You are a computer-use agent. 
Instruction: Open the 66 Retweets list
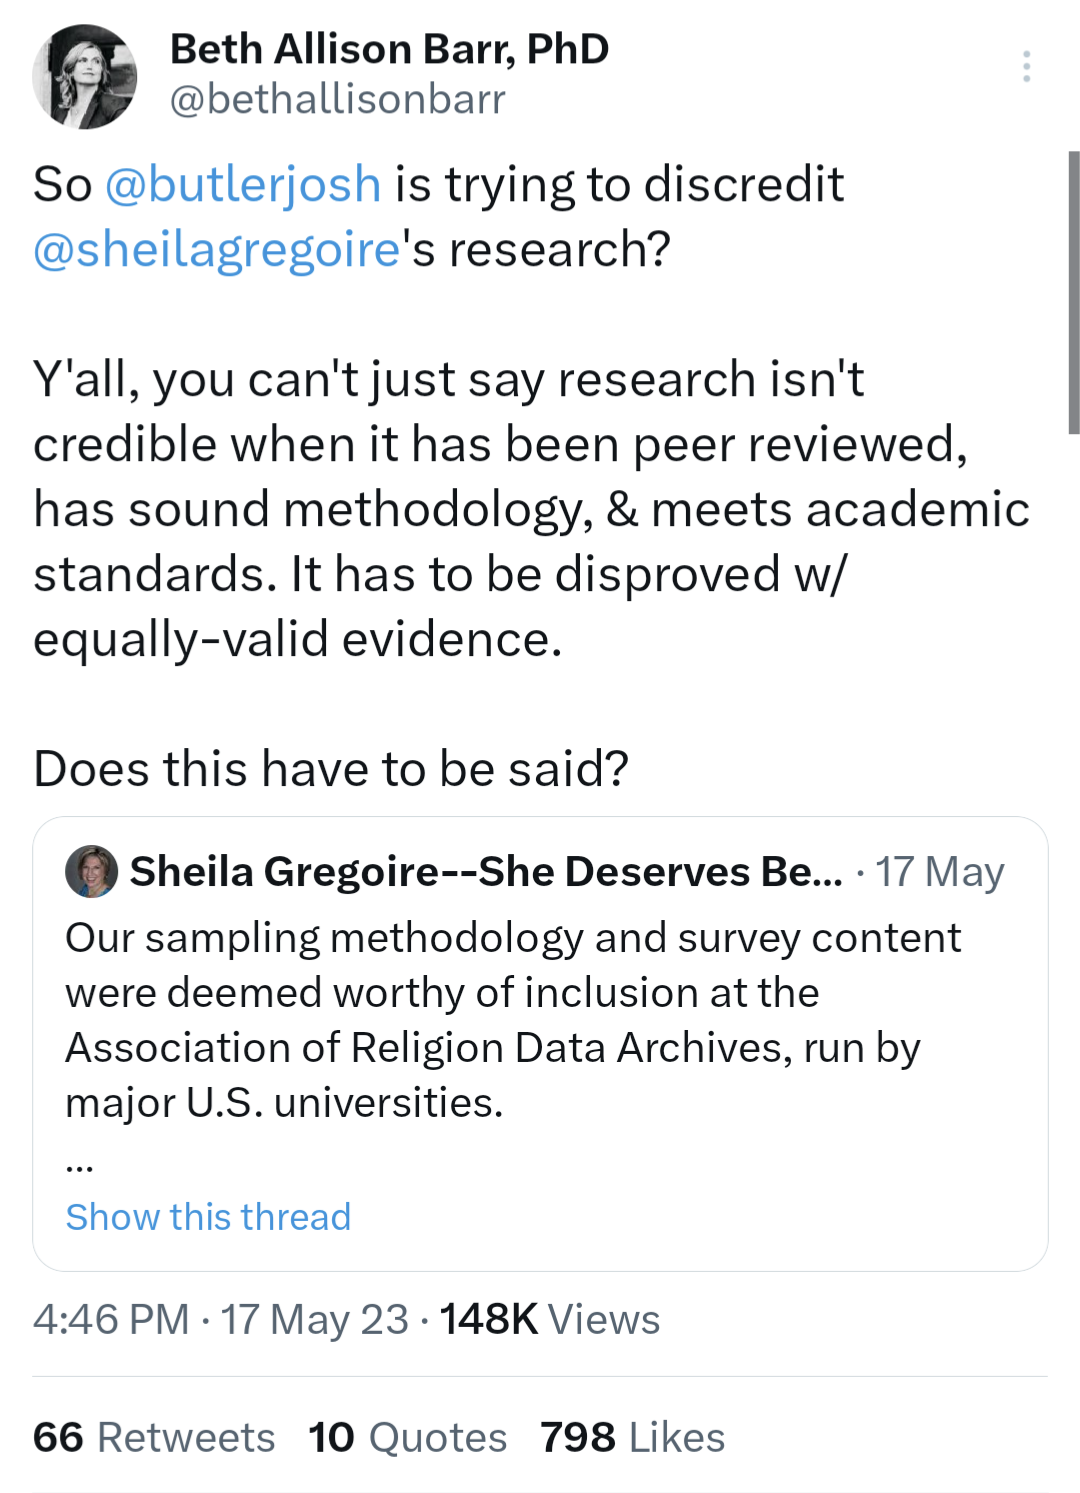[153, 1437]
